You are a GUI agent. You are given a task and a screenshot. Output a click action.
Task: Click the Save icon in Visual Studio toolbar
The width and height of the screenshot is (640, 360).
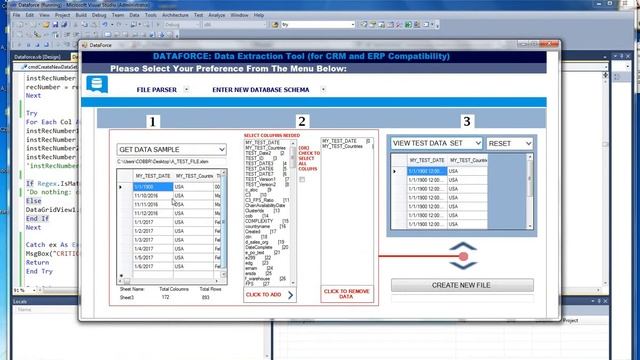pos(55,25)
